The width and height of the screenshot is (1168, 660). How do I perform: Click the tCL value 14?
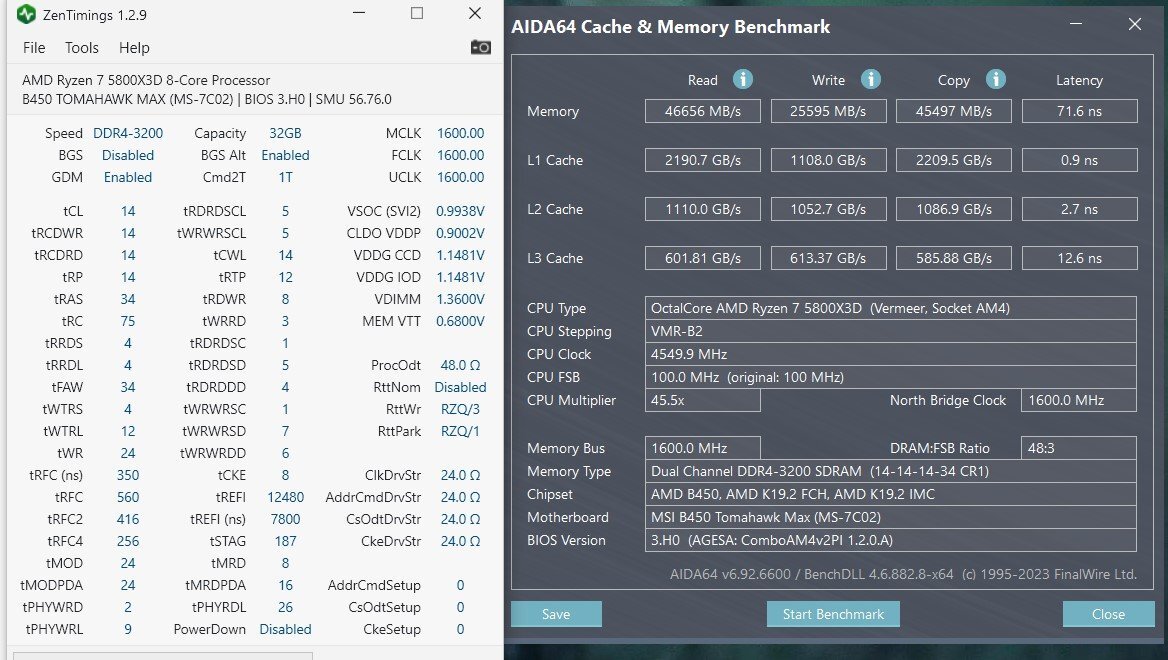point(128,212)
